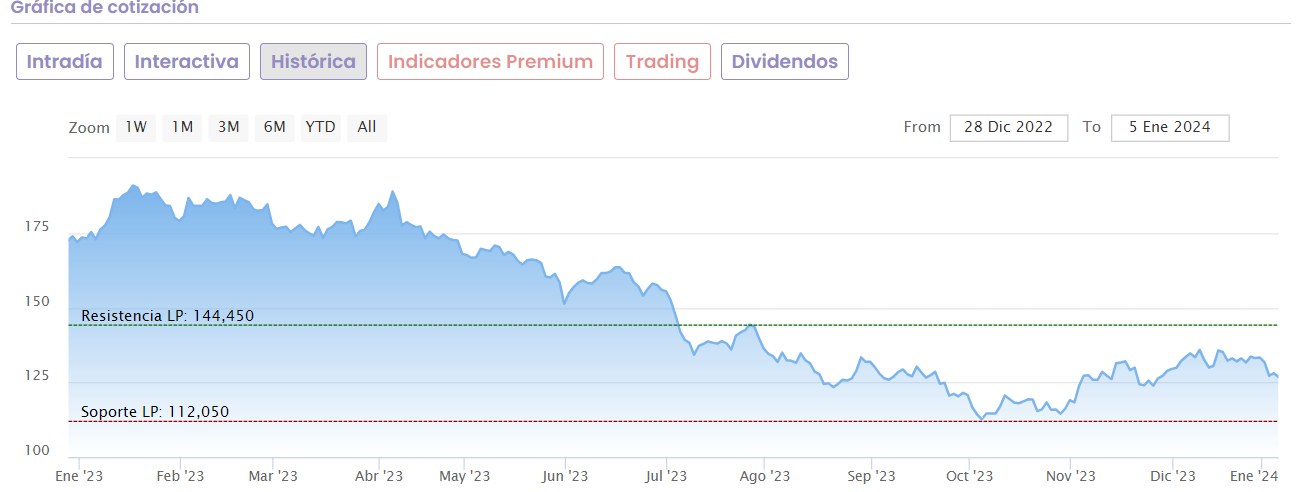The width and height of the screenshot is (1304, 492).
Task: Show All historical data
Action: click(367, 127)
